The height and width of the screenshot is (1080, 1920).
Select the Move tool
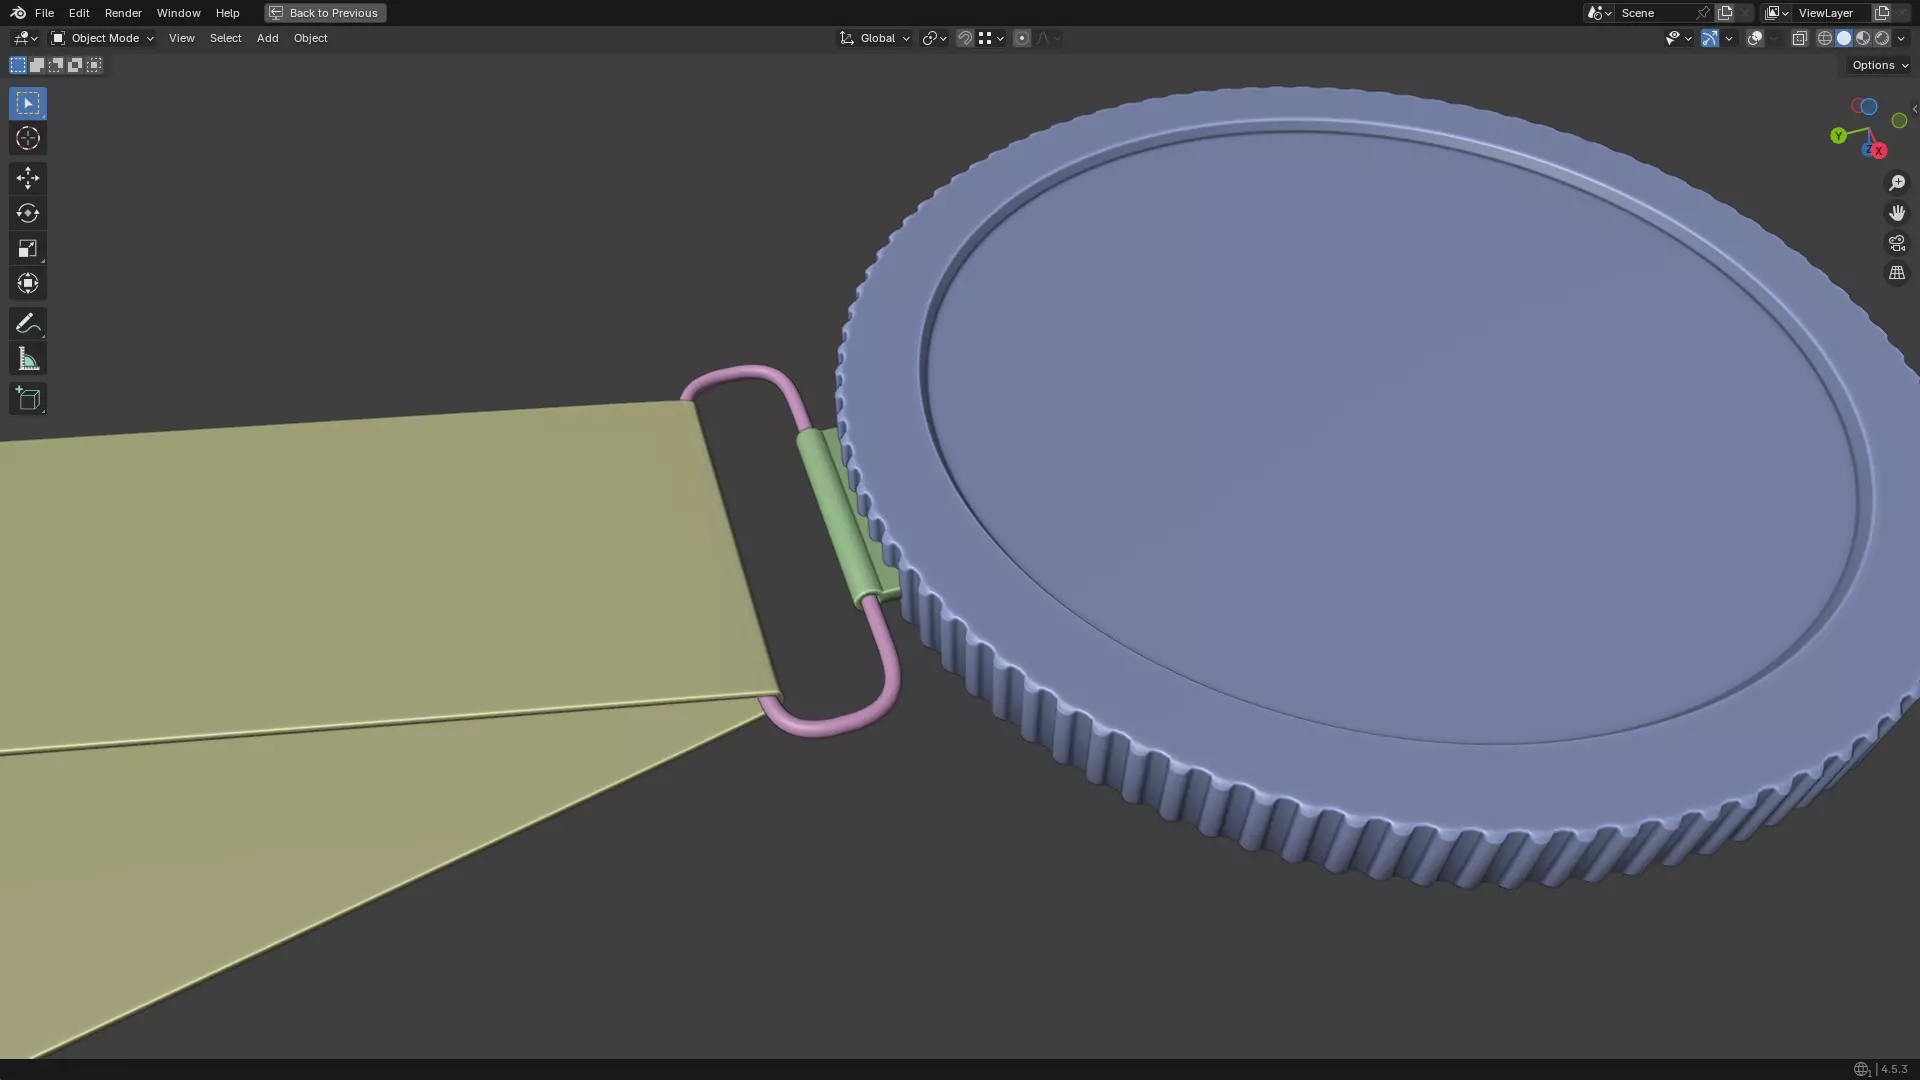pyautogui.click(x=27, y=178)
